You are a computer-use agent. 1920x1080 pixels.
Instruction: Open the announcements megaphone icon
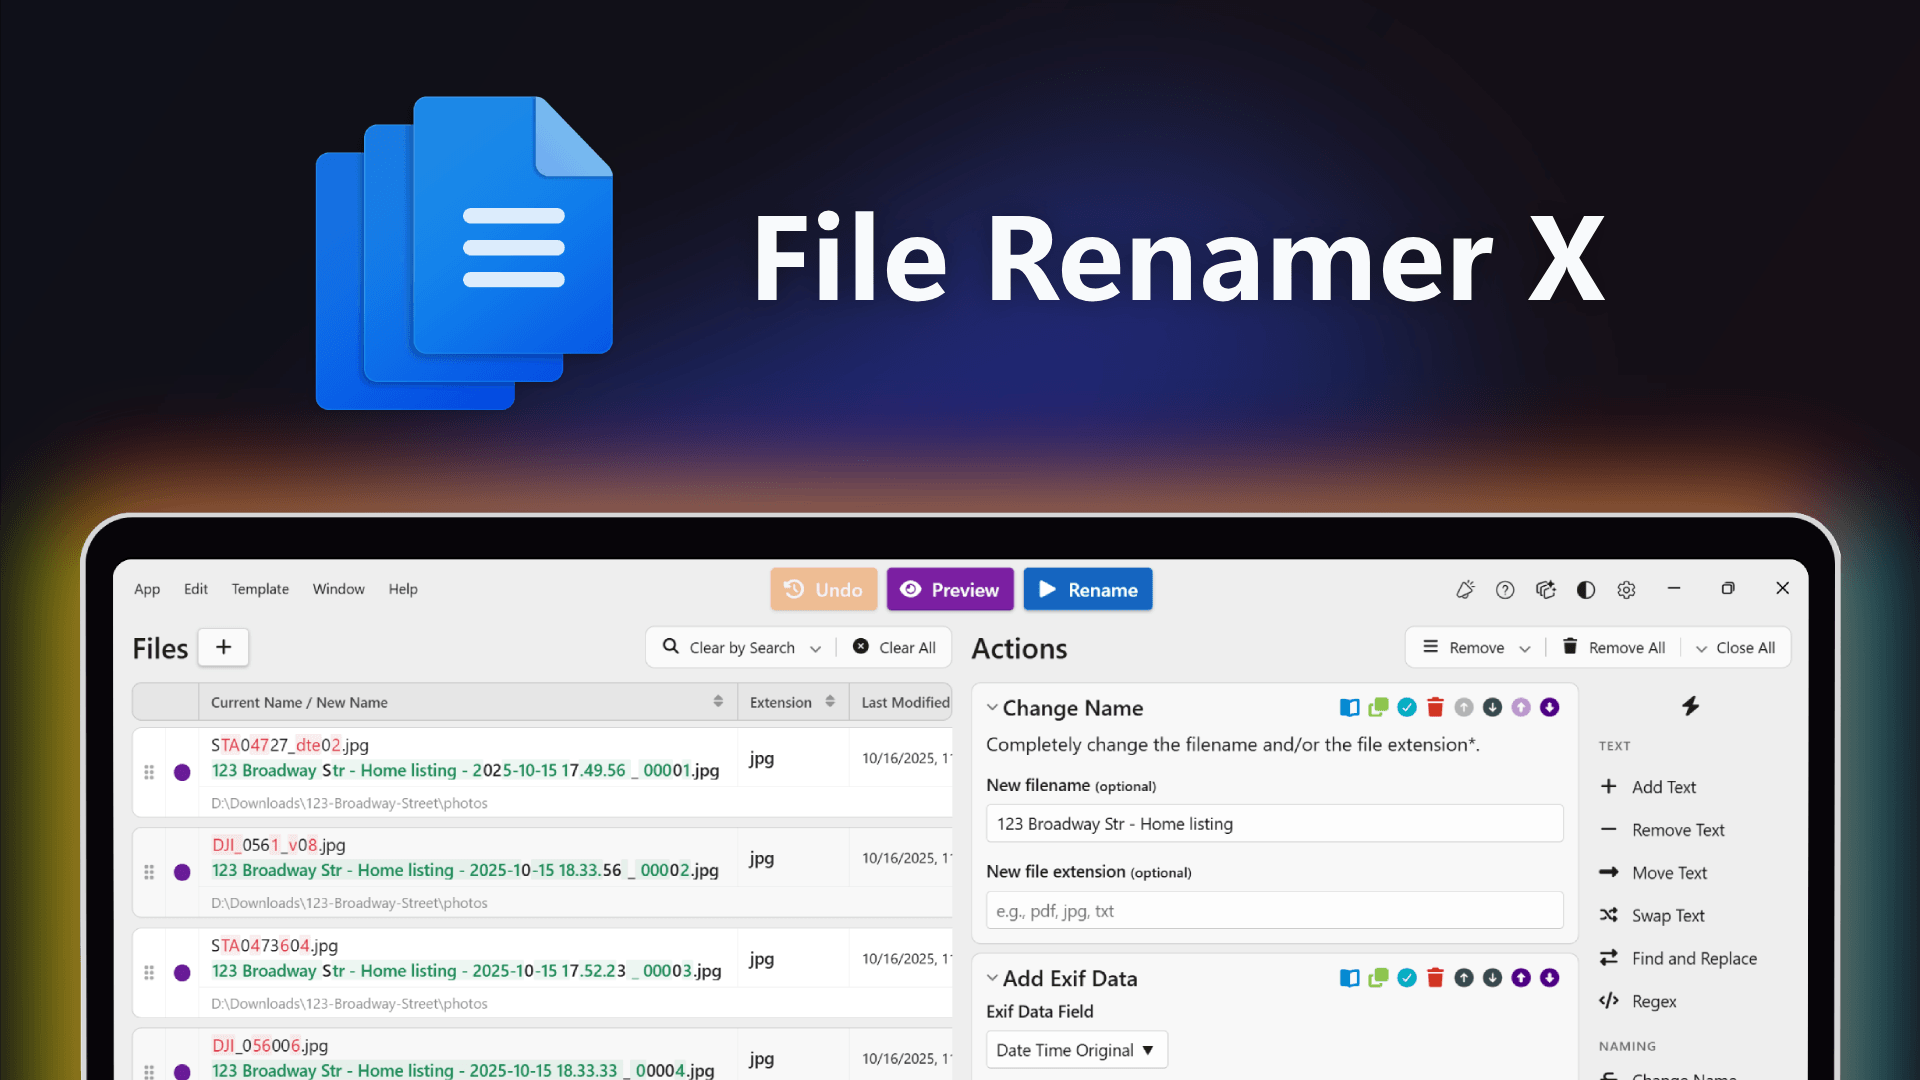(x=1465, y=590)
